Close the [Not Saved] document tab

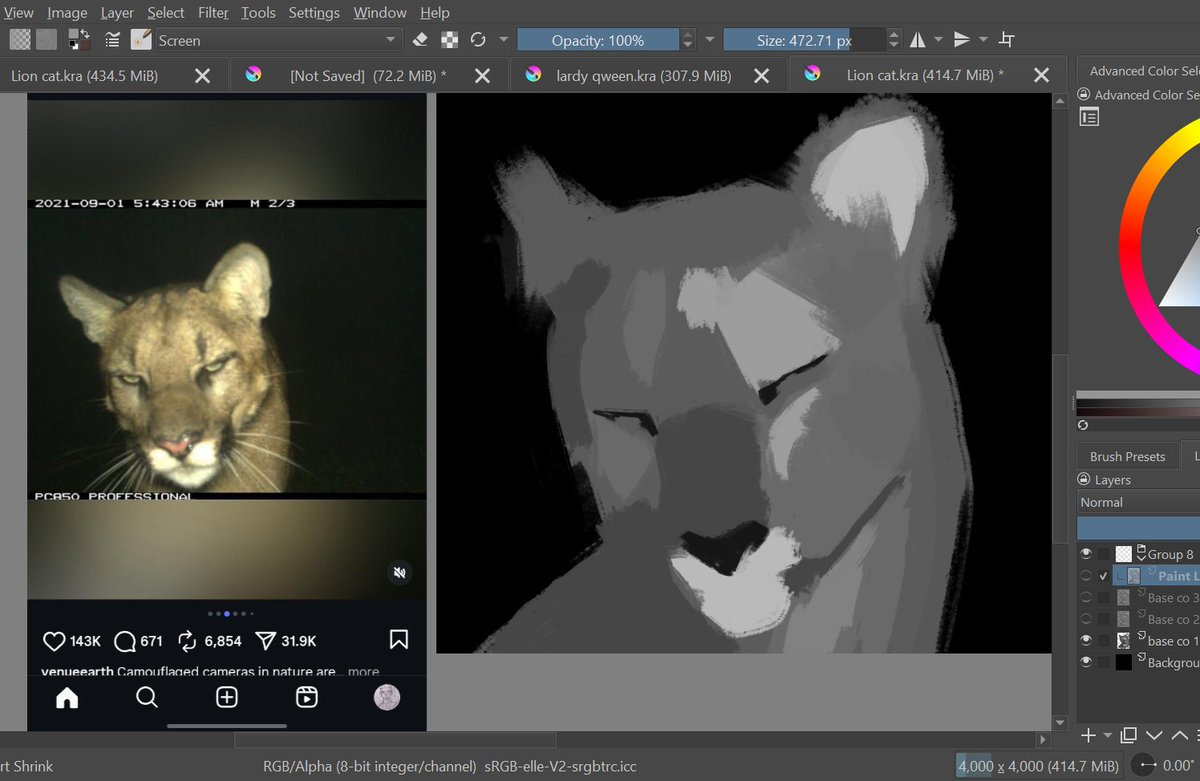[482, 75]
